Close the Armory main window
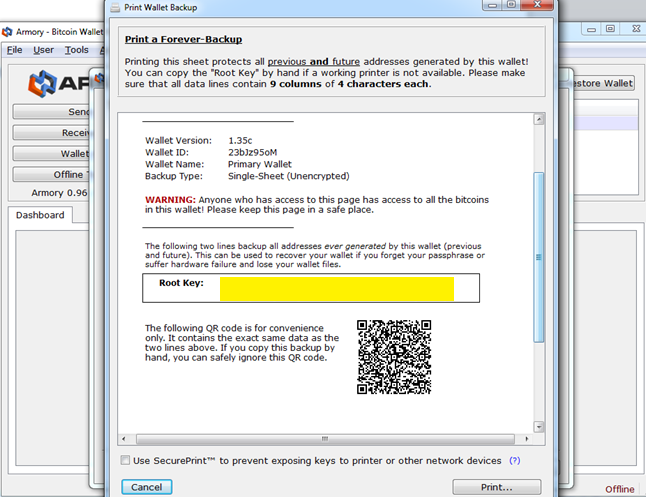Screen dimensions: 646x497 click(x=636, y=29)
